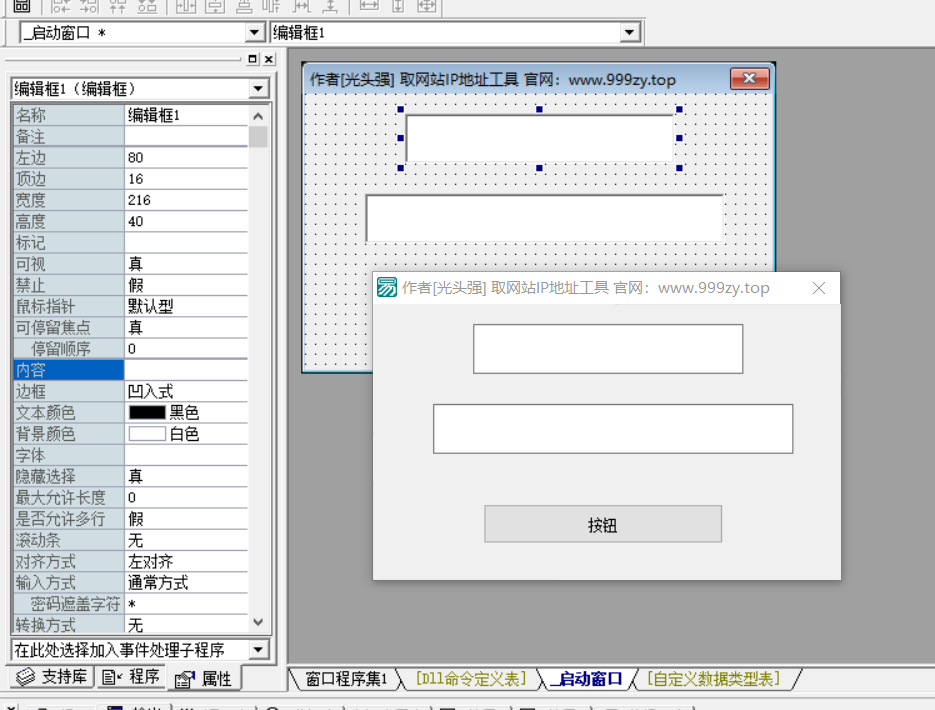Click the 支持库 tab book icon
The height and width of the screenshot is (710, 935).
click(x=26, y=677)
